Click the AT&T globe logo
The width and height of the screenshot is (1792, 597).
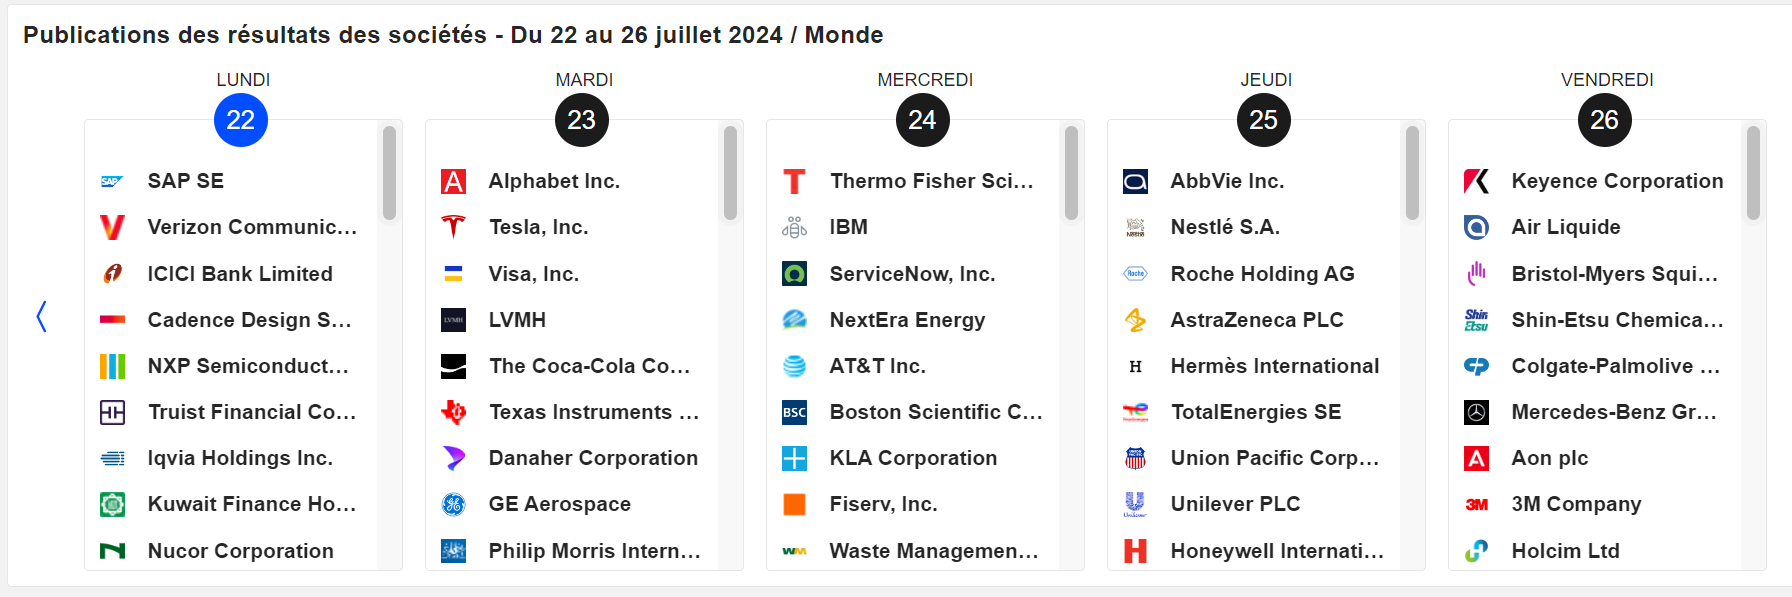(x=794, y=366)
